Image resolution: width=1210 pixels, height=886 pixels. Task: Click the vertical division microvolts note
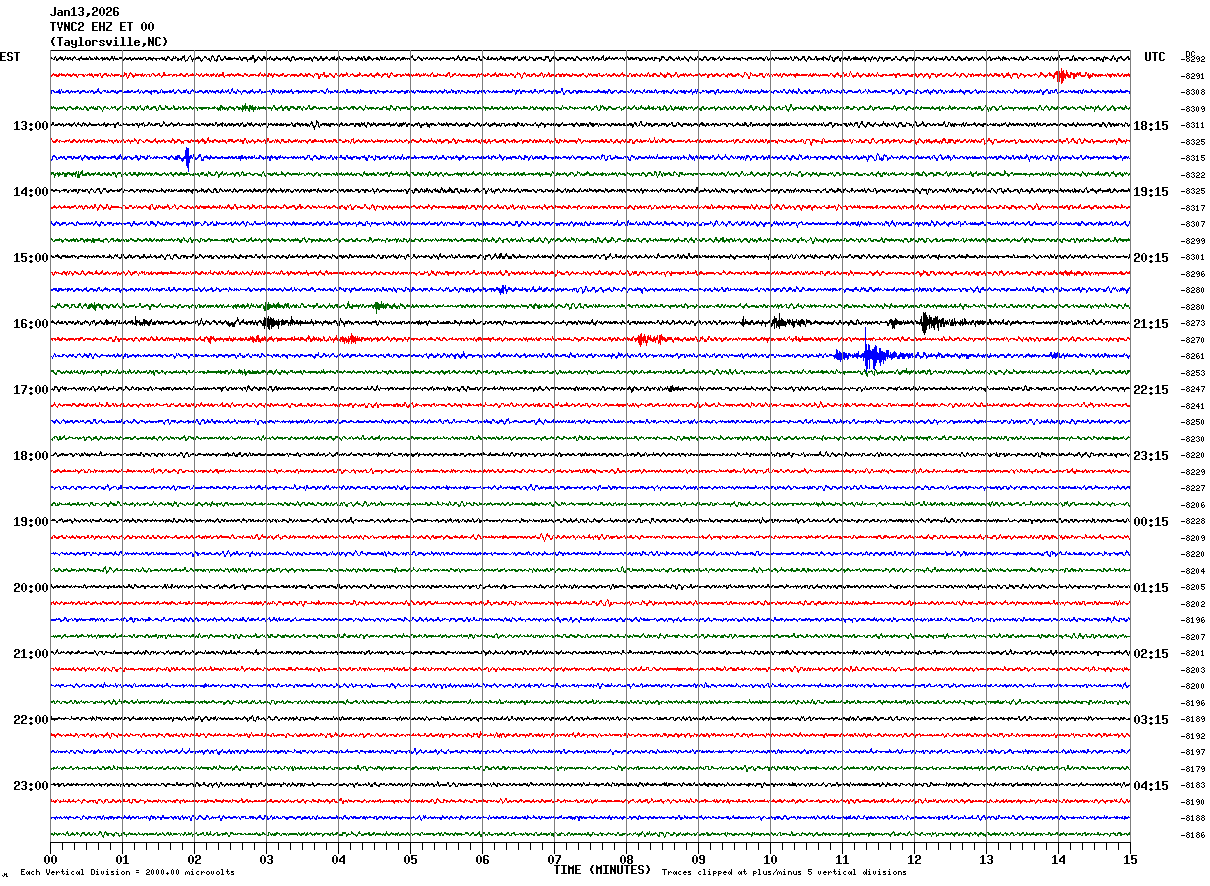coord(127,872)
